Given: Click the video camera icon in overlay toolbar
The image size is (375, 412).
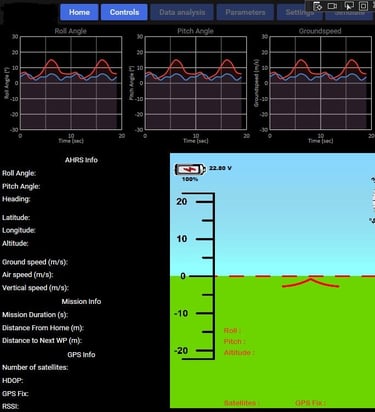Looking at the screenshot, I should [332, 6].
